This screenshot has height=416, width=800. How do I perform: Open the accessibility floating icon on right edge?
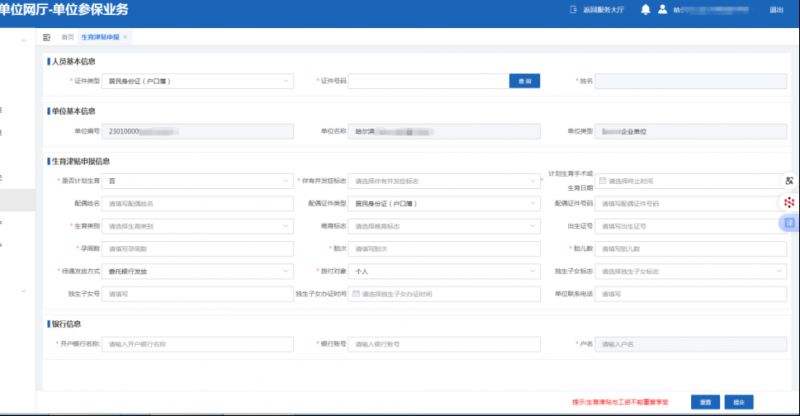tap(789, 181)
